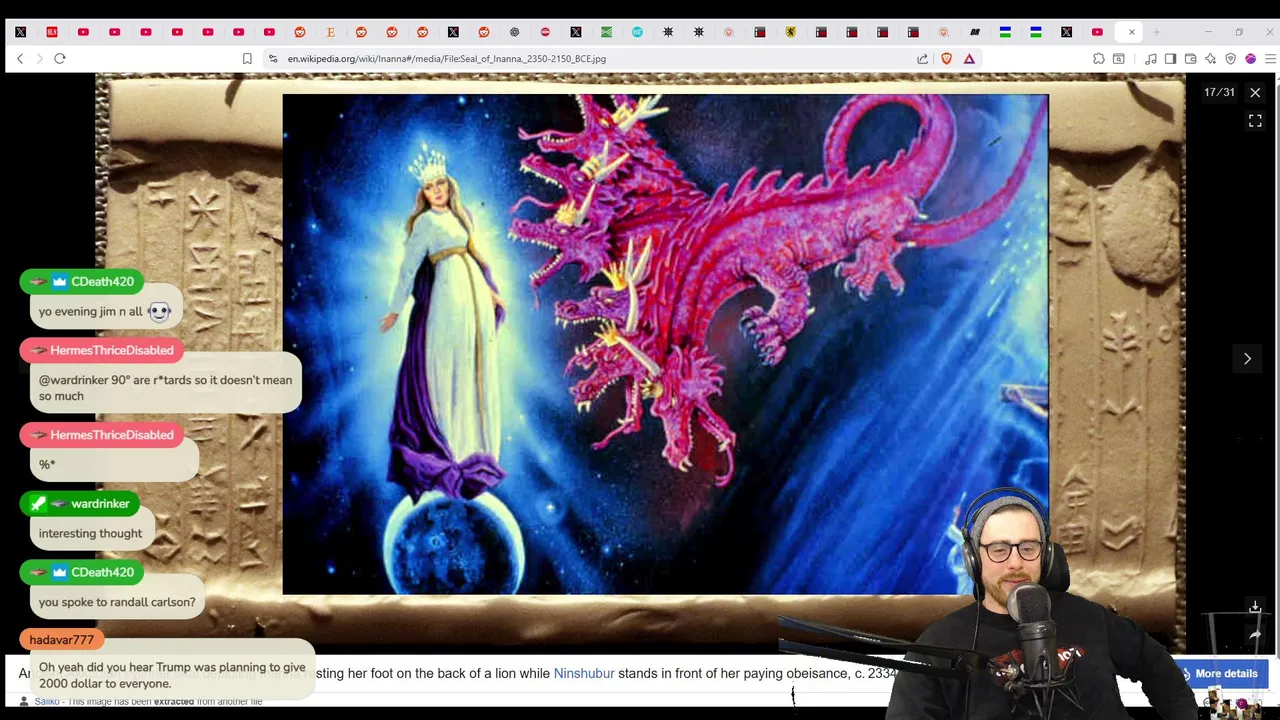Launch the Leo AI sparkle icon
1280x720 pixels.
(x=1210, y=59)
